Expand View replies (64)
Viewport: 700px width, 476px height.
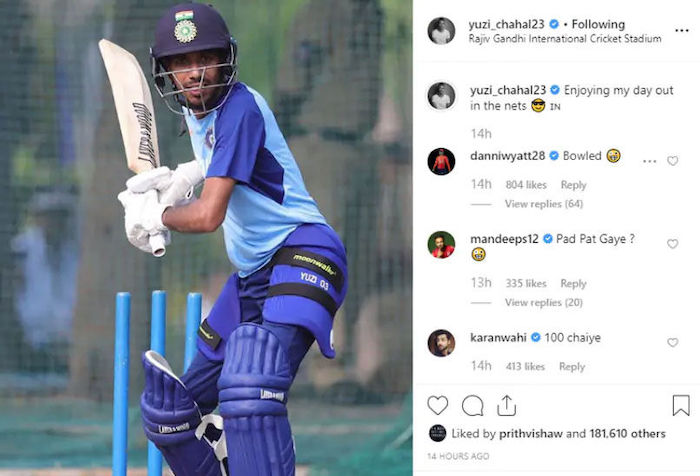coord(544,204)
